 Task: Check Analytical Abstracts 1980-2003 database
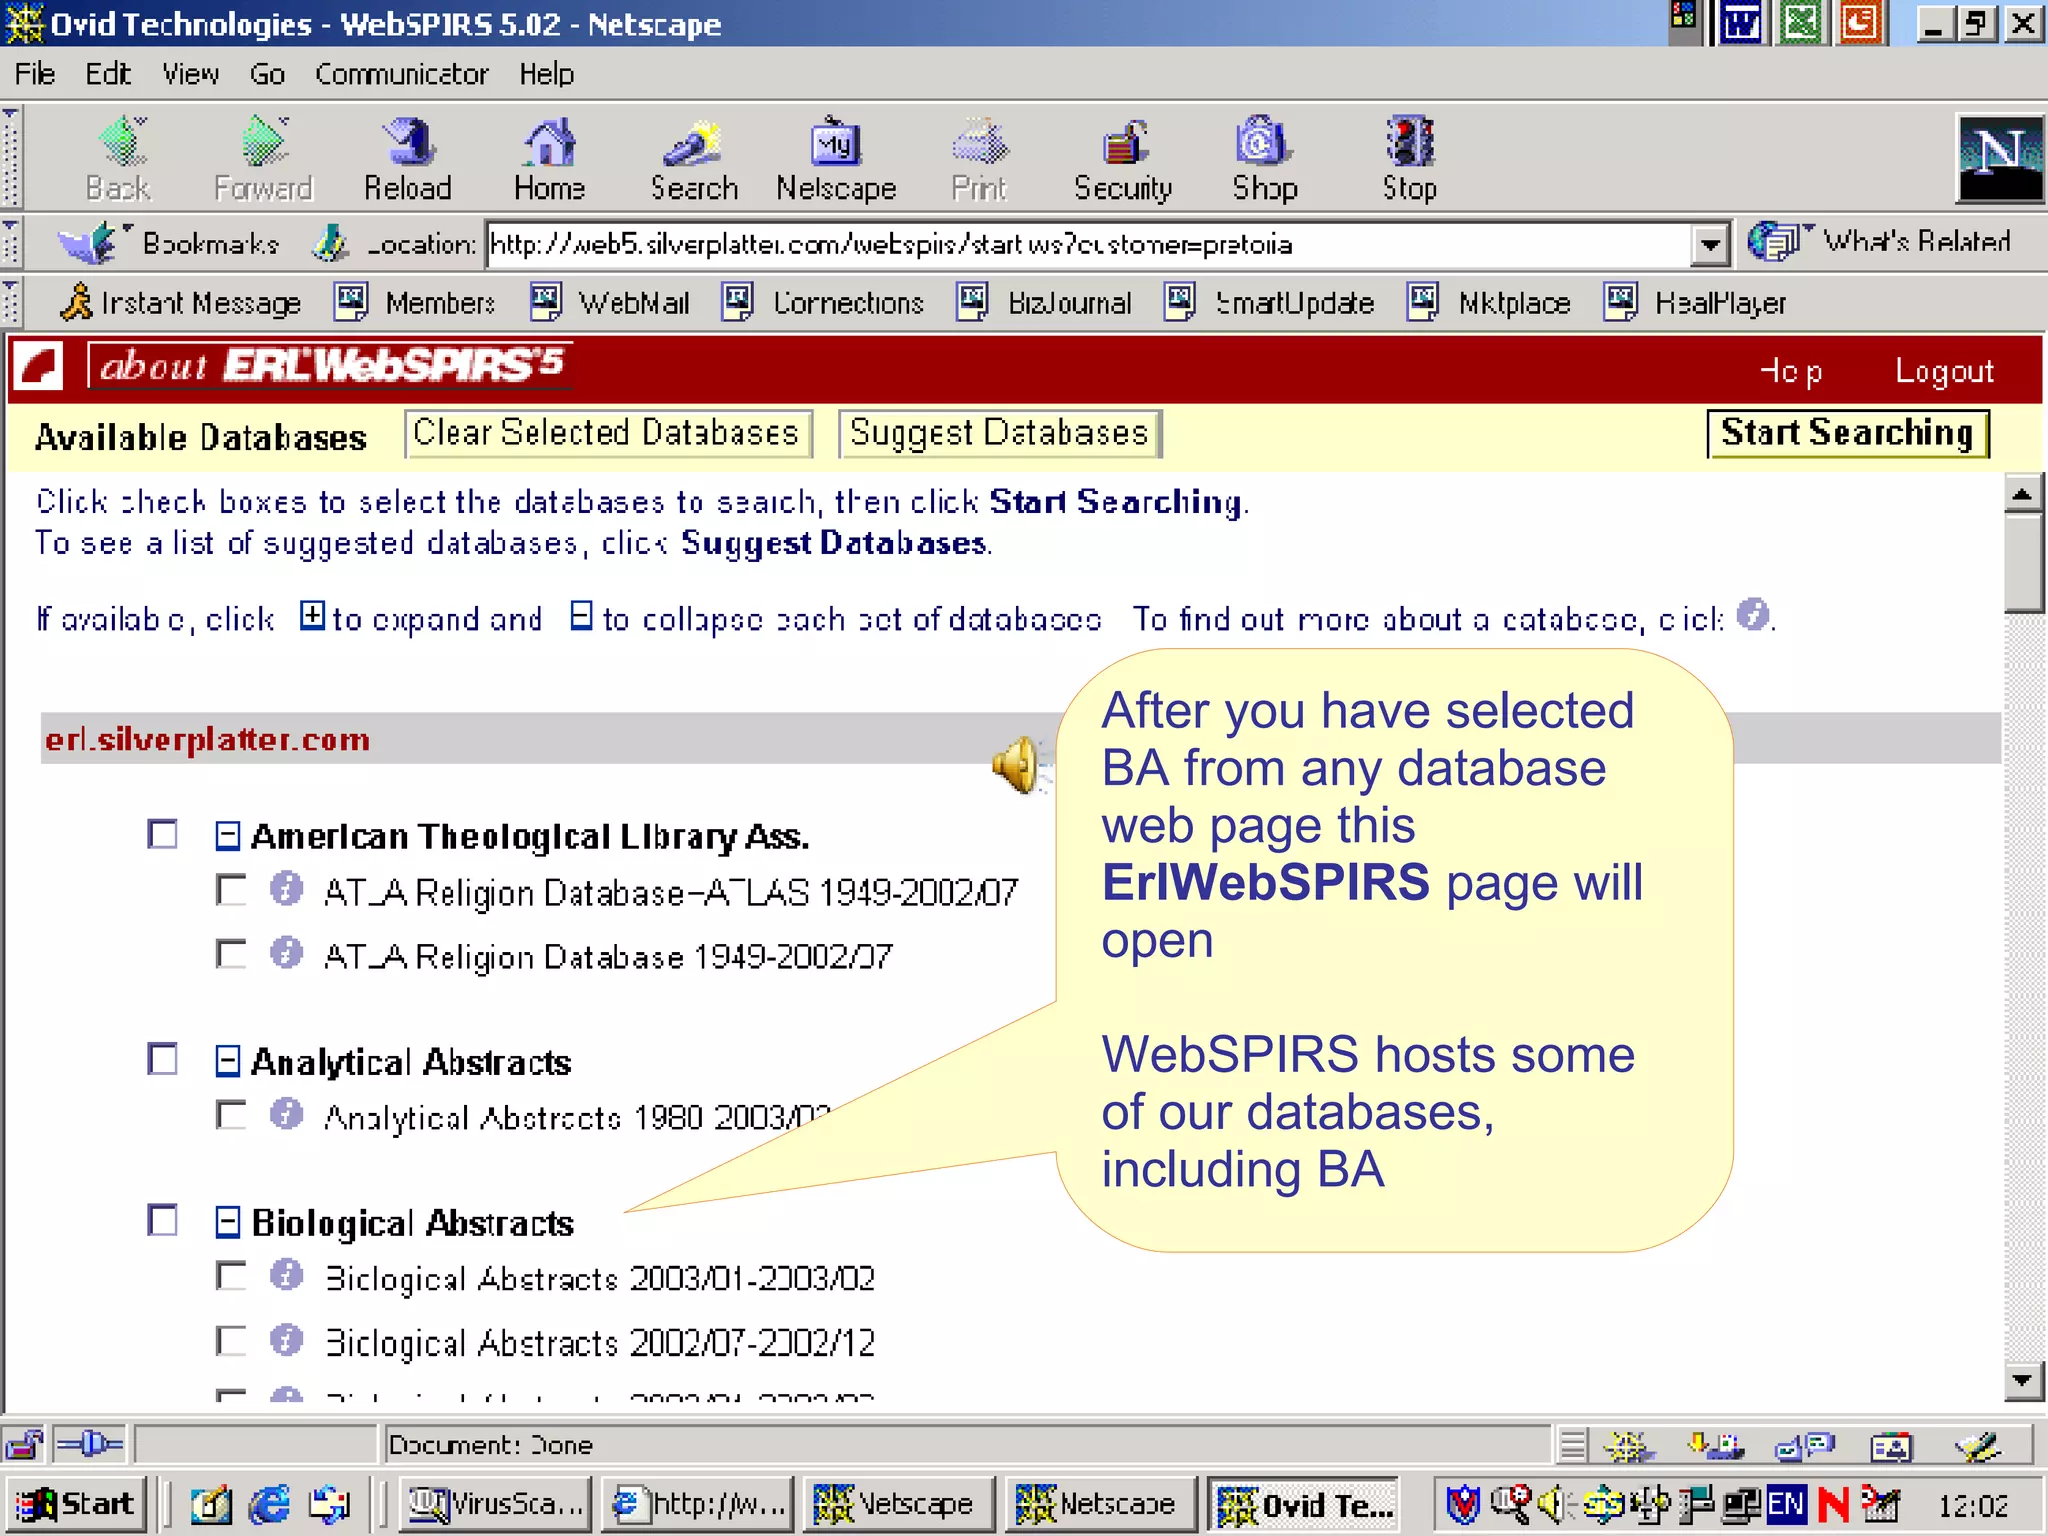231,1114
